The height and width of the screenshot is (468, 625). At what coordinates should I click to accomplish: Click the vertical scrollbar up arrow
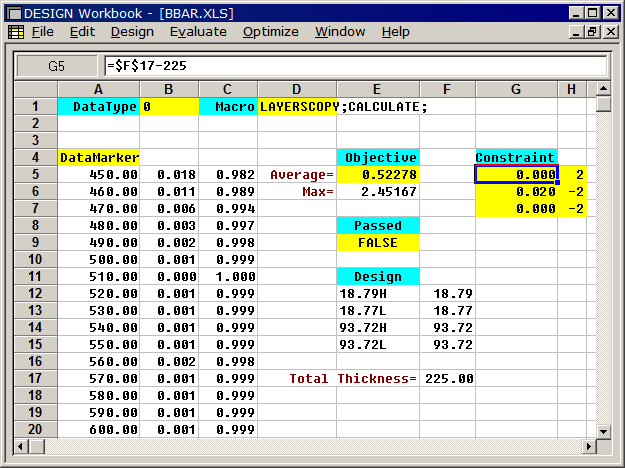(x=603, y=88)
